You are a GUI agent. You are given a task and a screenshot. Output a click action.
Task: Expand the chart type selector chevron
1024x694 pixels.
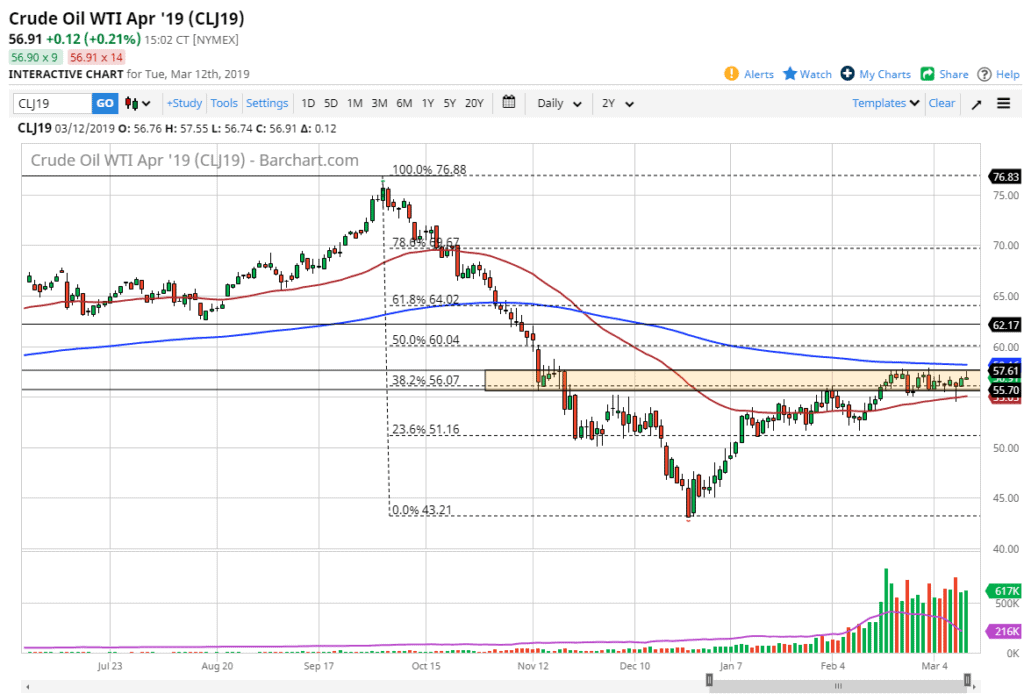[x=145, y=103]
